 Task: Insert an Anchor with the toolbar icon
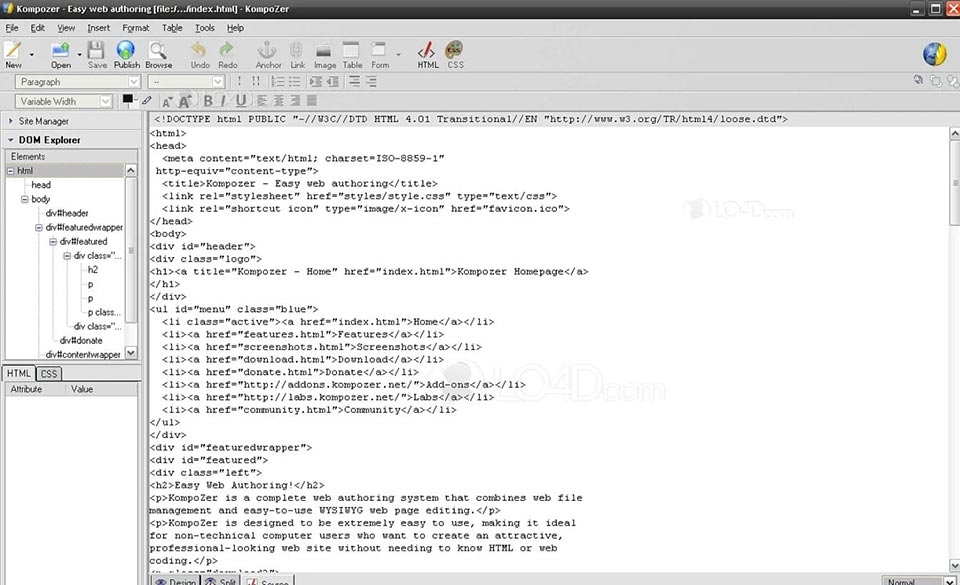pyautogui.click(x=267, y=50)
